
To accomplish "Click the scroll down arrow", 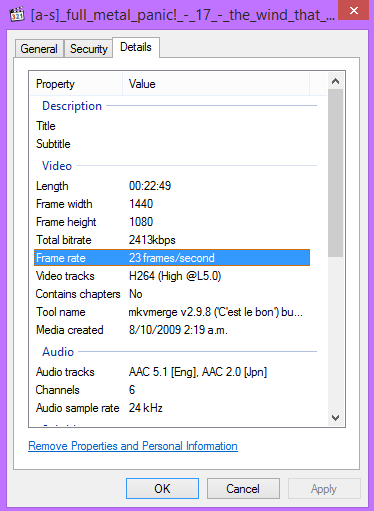I will tap(336, 417).
